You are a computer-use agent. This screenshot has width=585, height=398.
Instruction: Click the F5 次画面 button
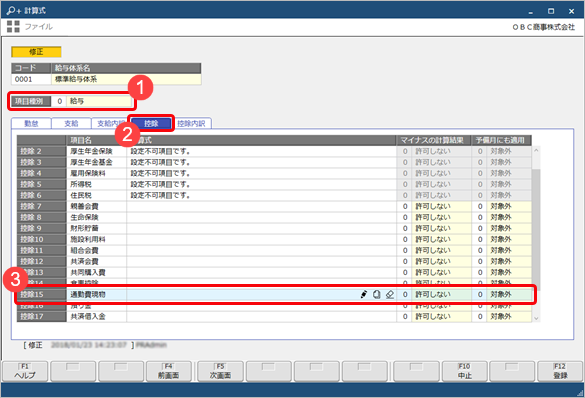click(220, 371)
